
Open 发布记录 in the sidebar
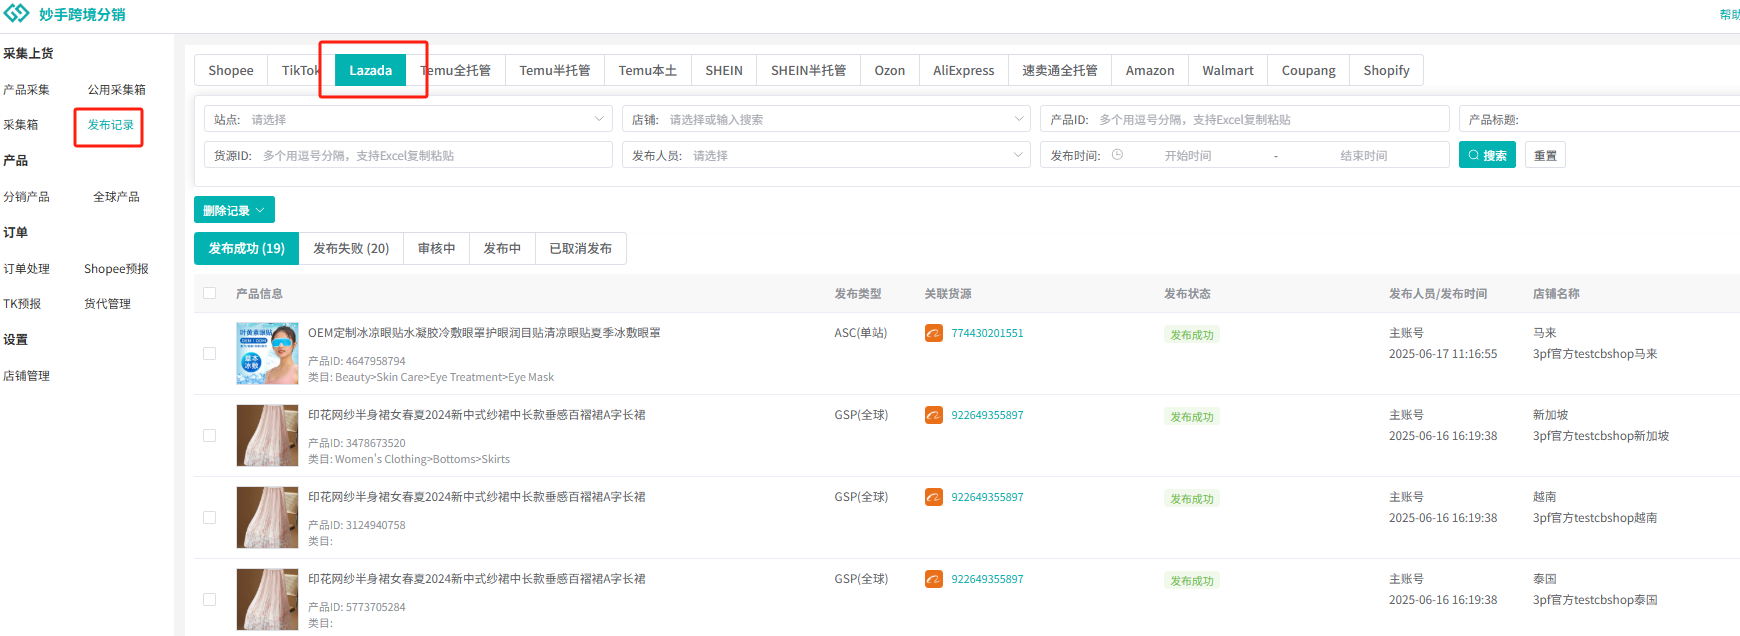tap(110, 125)
